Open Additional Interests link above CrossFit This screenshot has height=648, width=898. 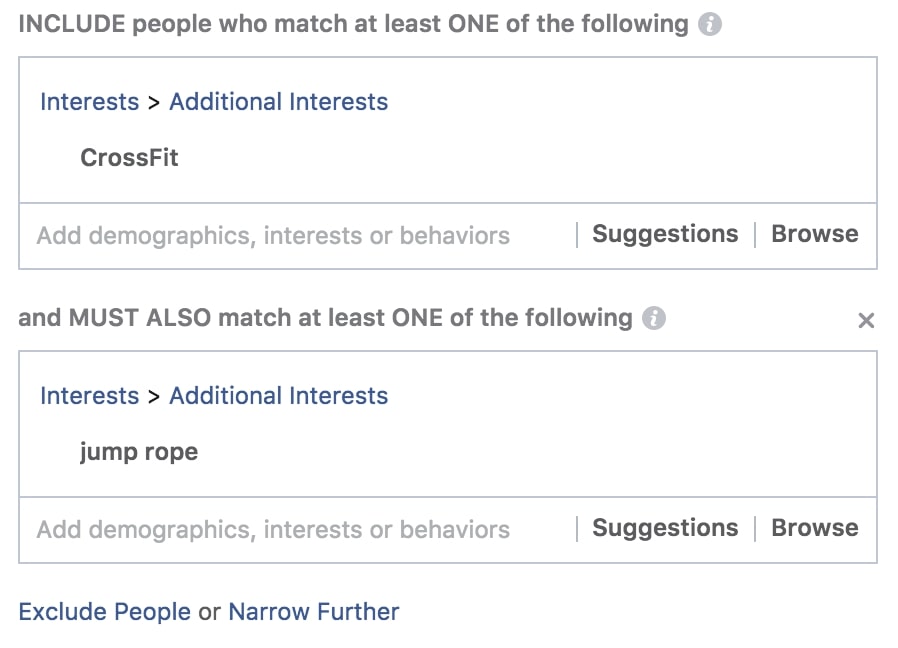pyautogui.click(x=278, y=102)
